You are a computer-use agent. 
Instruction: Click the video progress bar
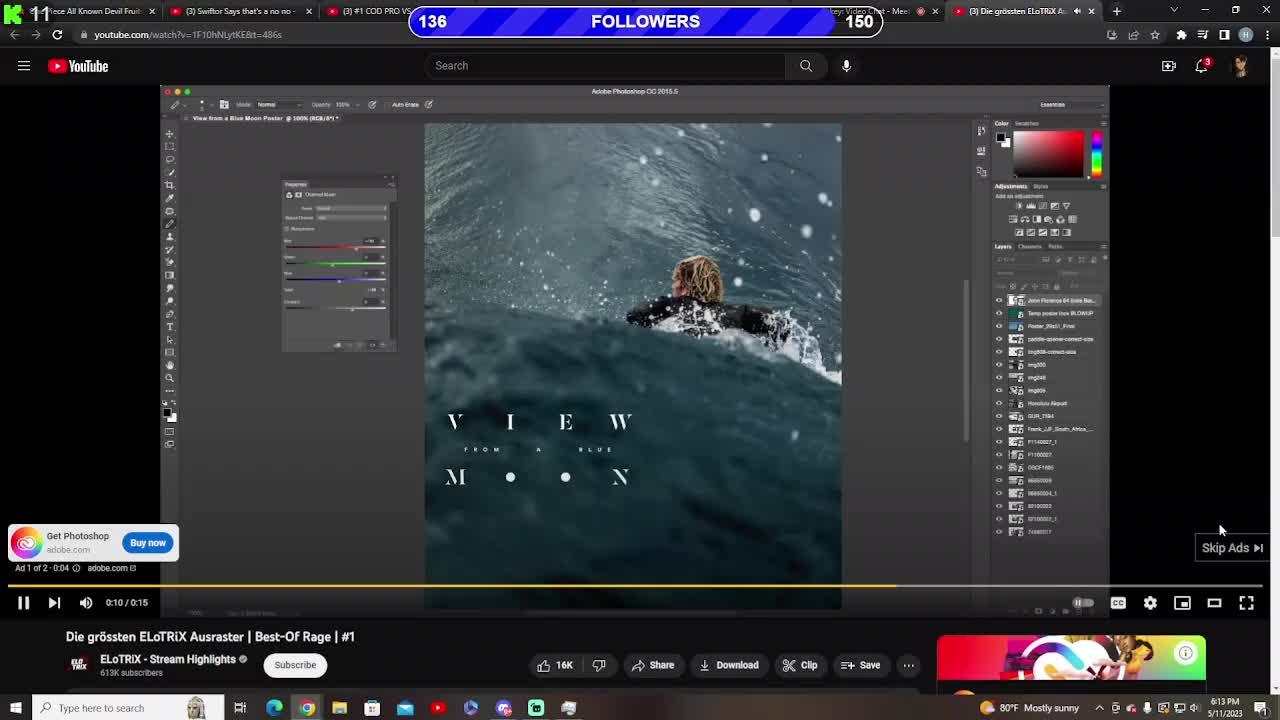[x=636, y=586]
